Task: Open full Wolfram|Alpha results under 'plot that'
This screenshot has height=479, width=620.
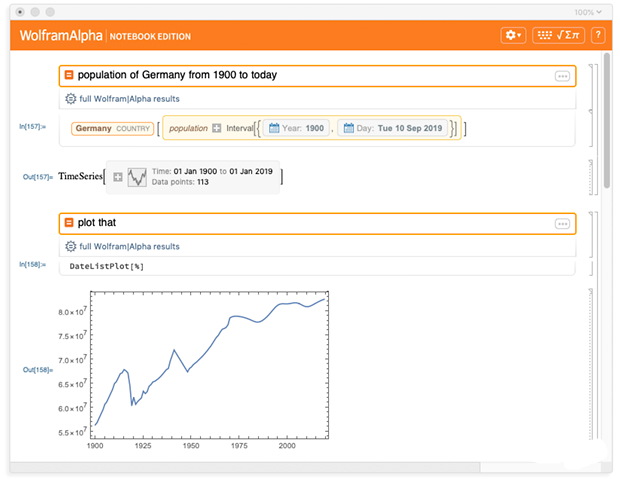Action: [x=129, y=246]
